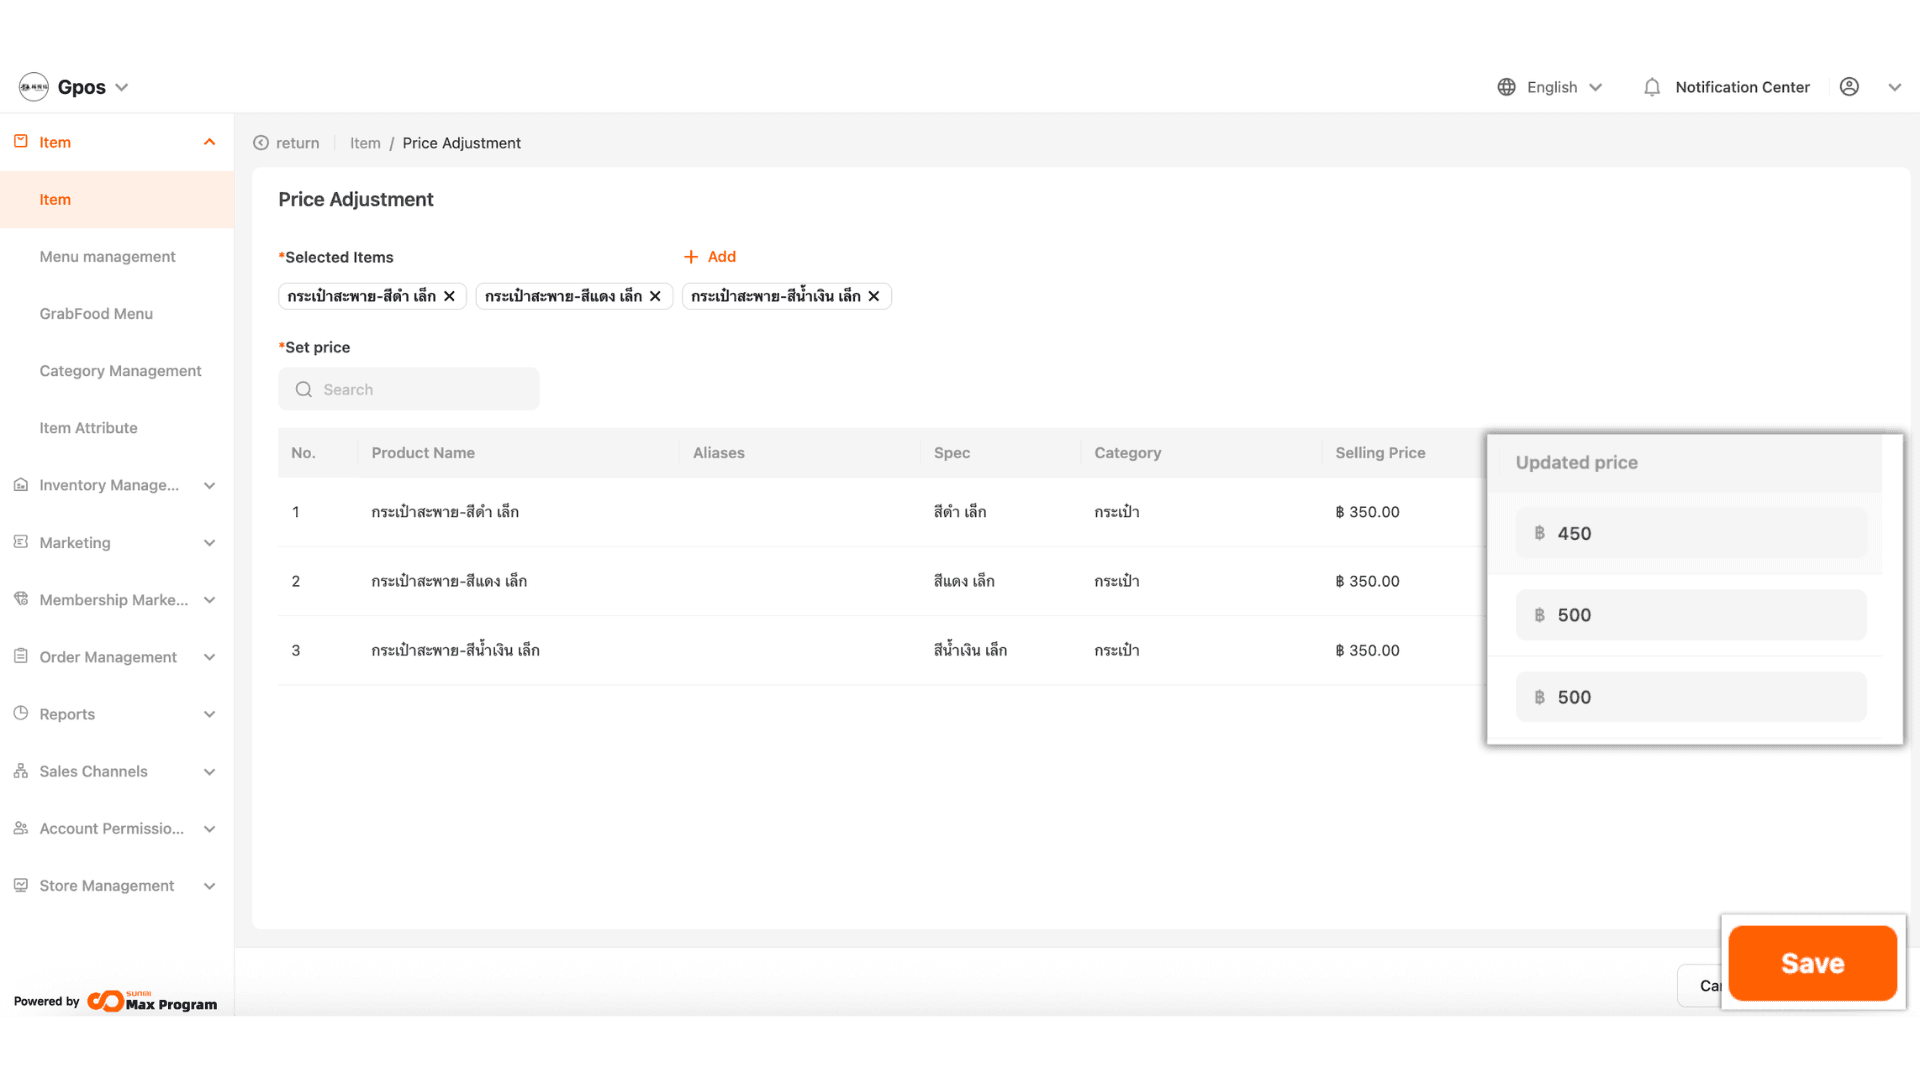
Task: Remove the กระเป๋าสะพาย-สีแดง เล็ก item tag
Action: (x=656, y=296)
